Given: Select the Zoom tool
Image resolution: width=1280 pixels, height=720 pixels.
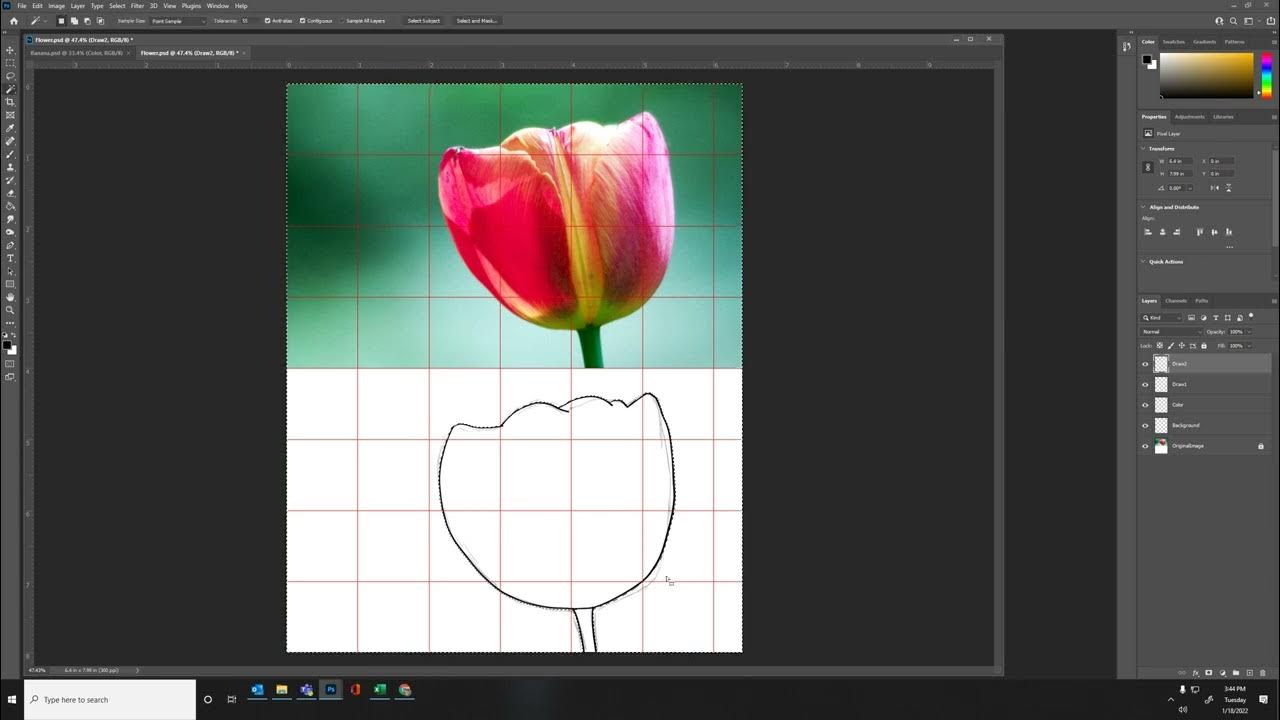Looking at the screenshot, I should coord(11,310).
